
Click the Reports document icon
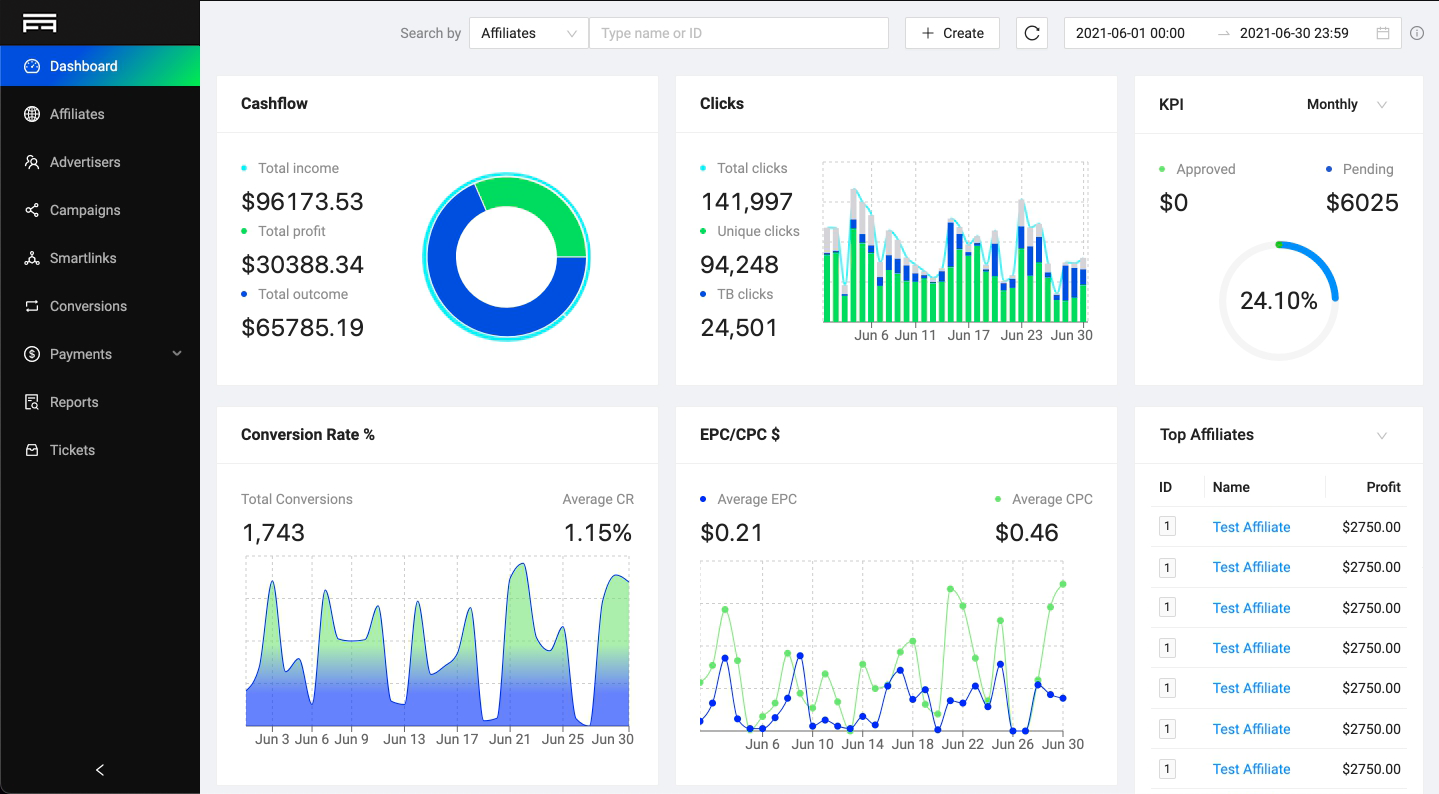click(x=32, y=402)
